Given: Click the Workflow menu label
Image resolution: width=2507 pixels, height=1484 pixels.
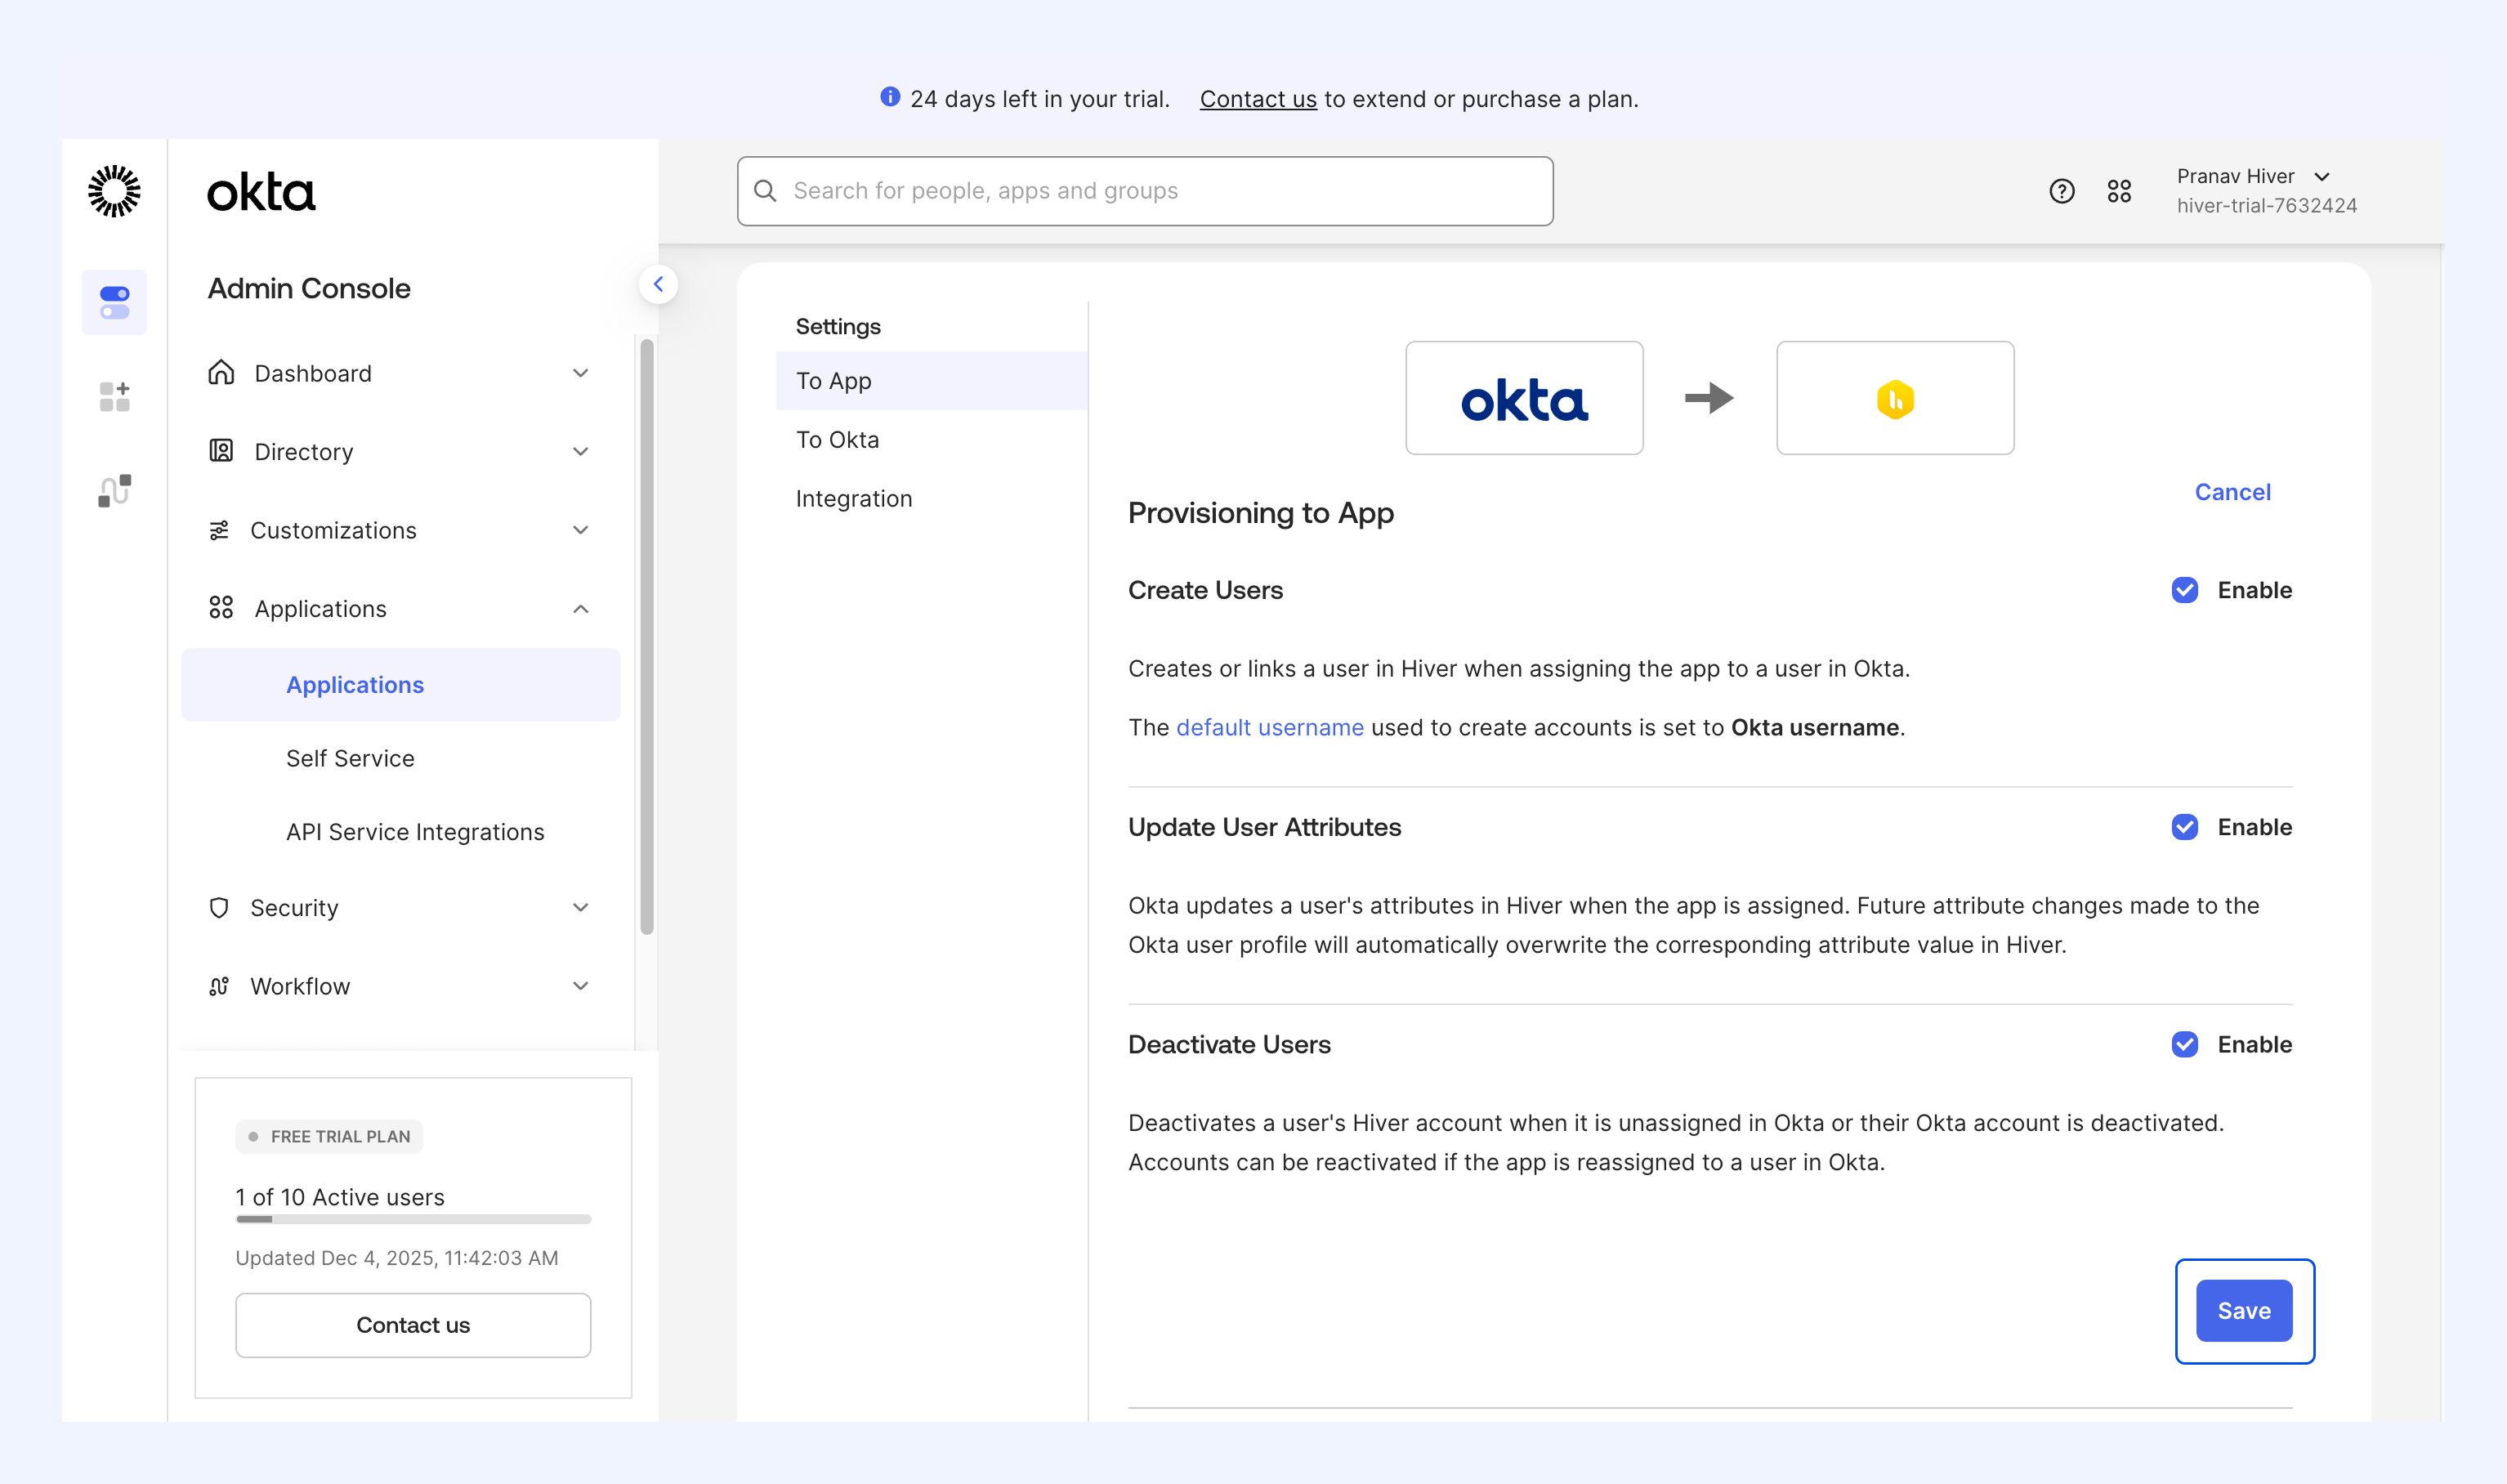Looking at the screenshot, I should 300,986.
